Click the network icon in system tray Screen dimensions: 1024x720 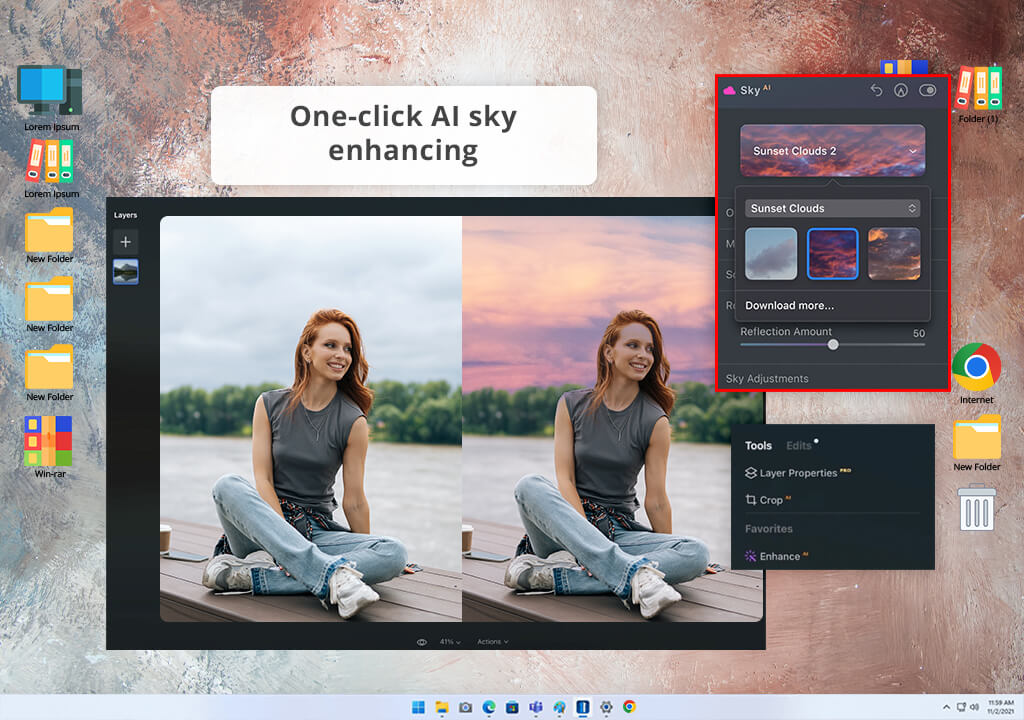pyautogui.click(x=961, y=707)
